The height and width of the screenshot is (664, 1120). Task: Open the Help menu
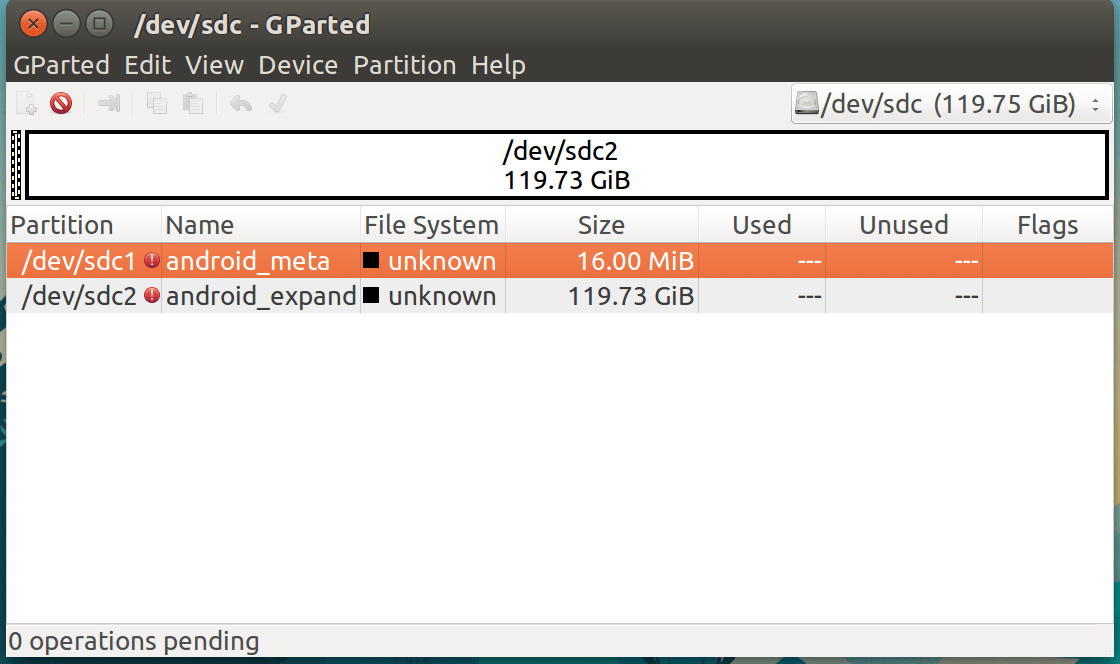(499, 65)
